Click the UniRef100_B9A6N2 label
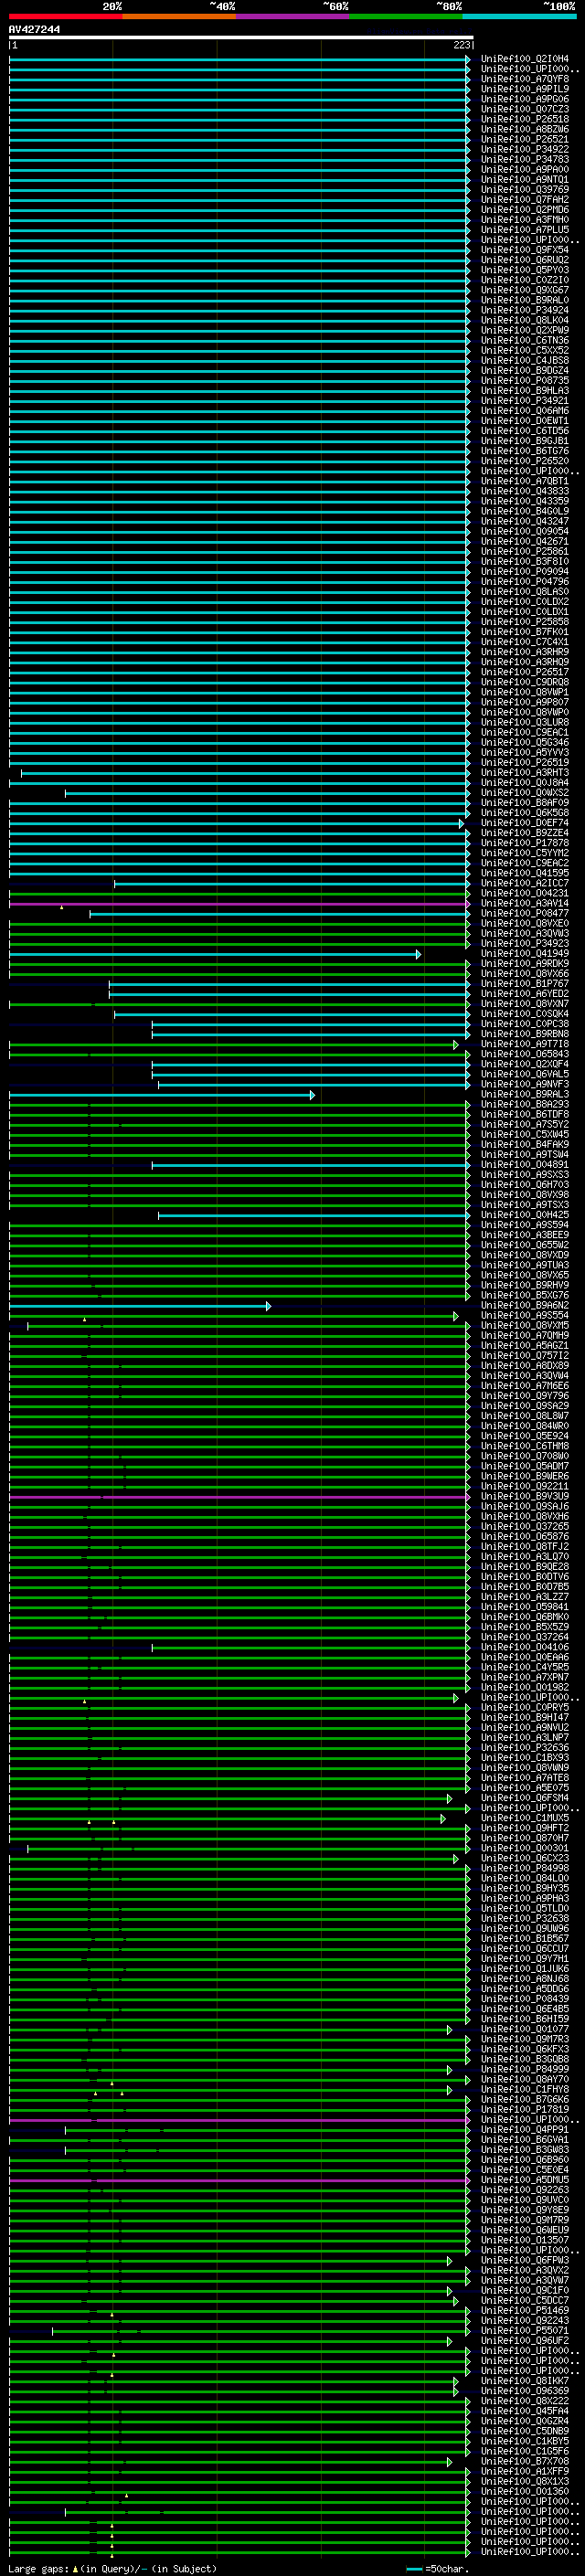 point(524,1306)
